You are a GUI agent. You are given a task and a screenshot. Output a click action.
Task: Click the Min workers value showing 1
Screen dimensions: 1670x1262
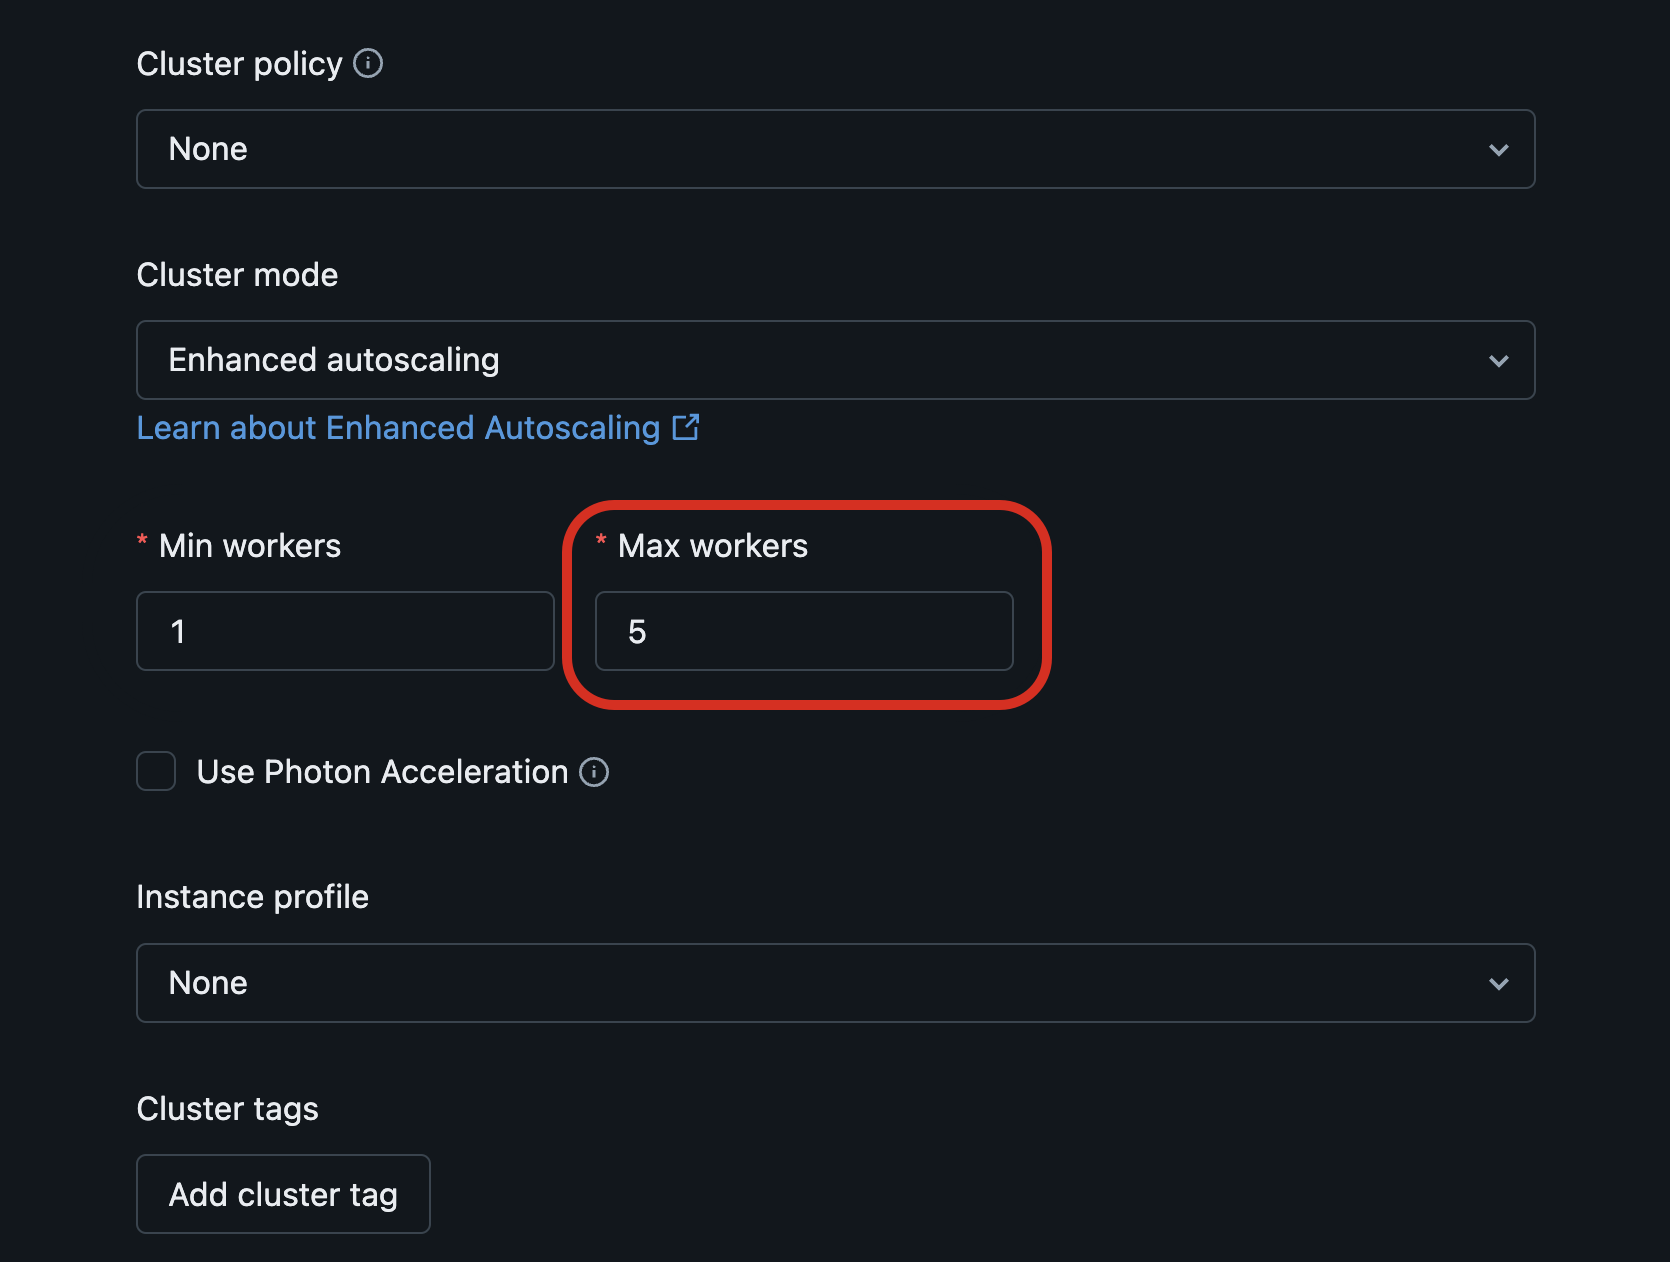coord(179,631)
